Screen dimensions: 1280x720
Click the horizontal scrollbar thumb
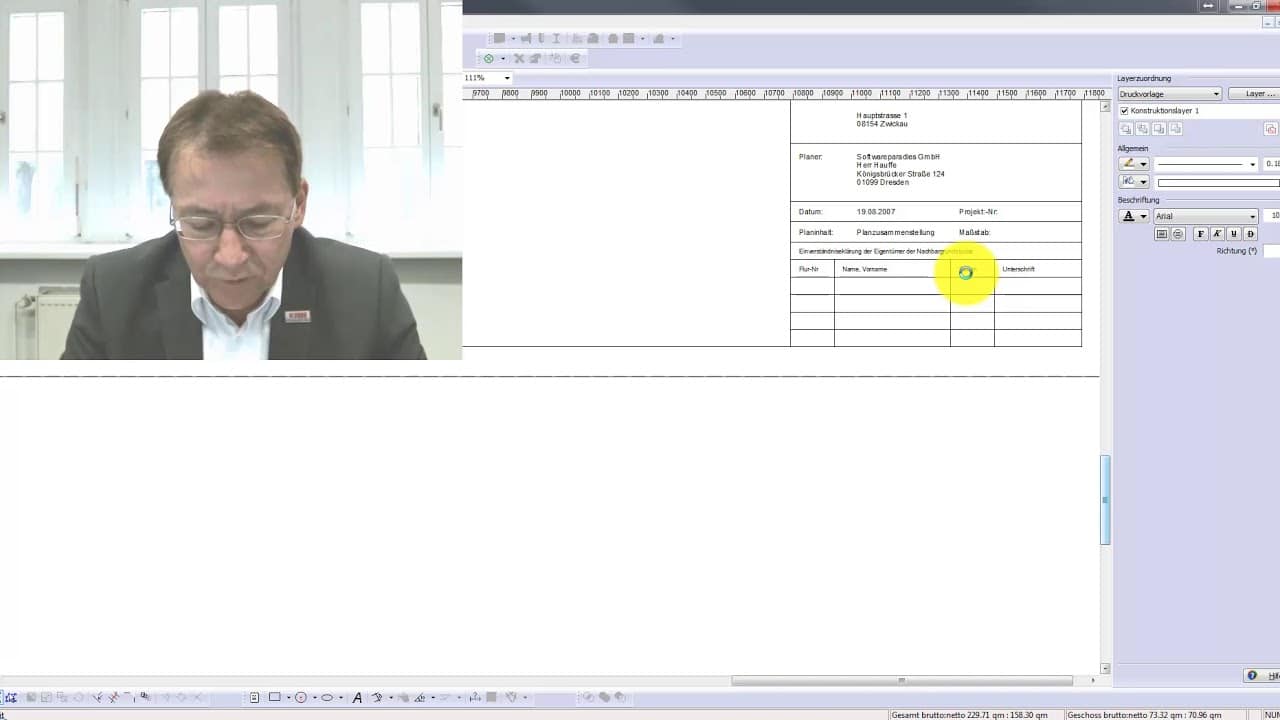901,681
